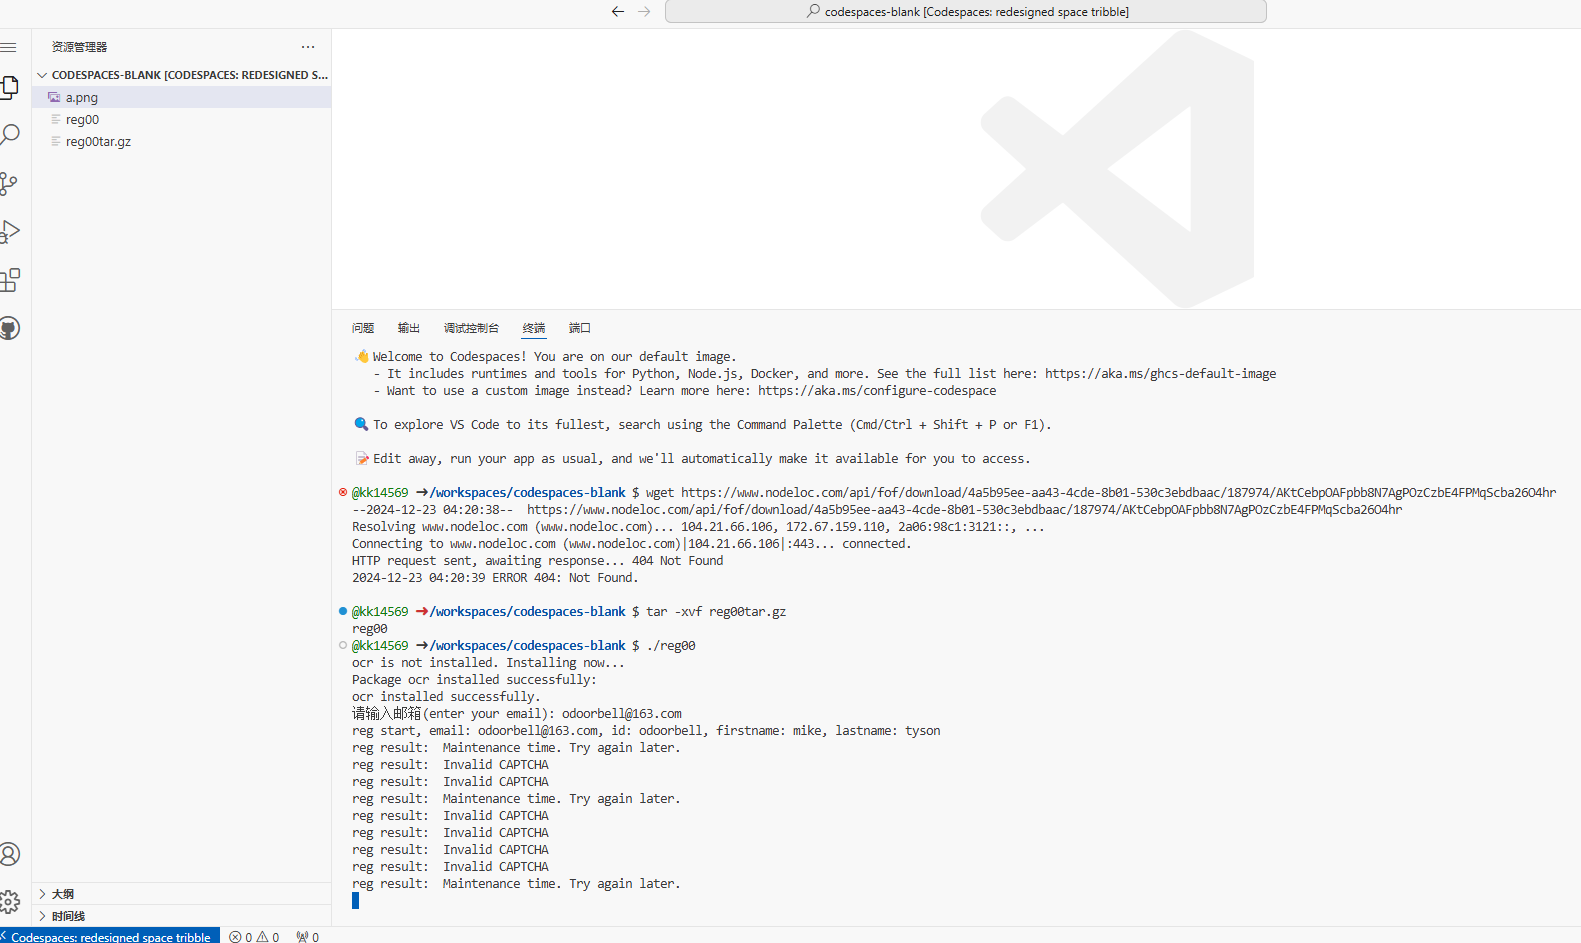Image resolution: width=1581 pixels, height=943 pixels.
Task: Open the Extensions view
Action: (x=9, y=280)
